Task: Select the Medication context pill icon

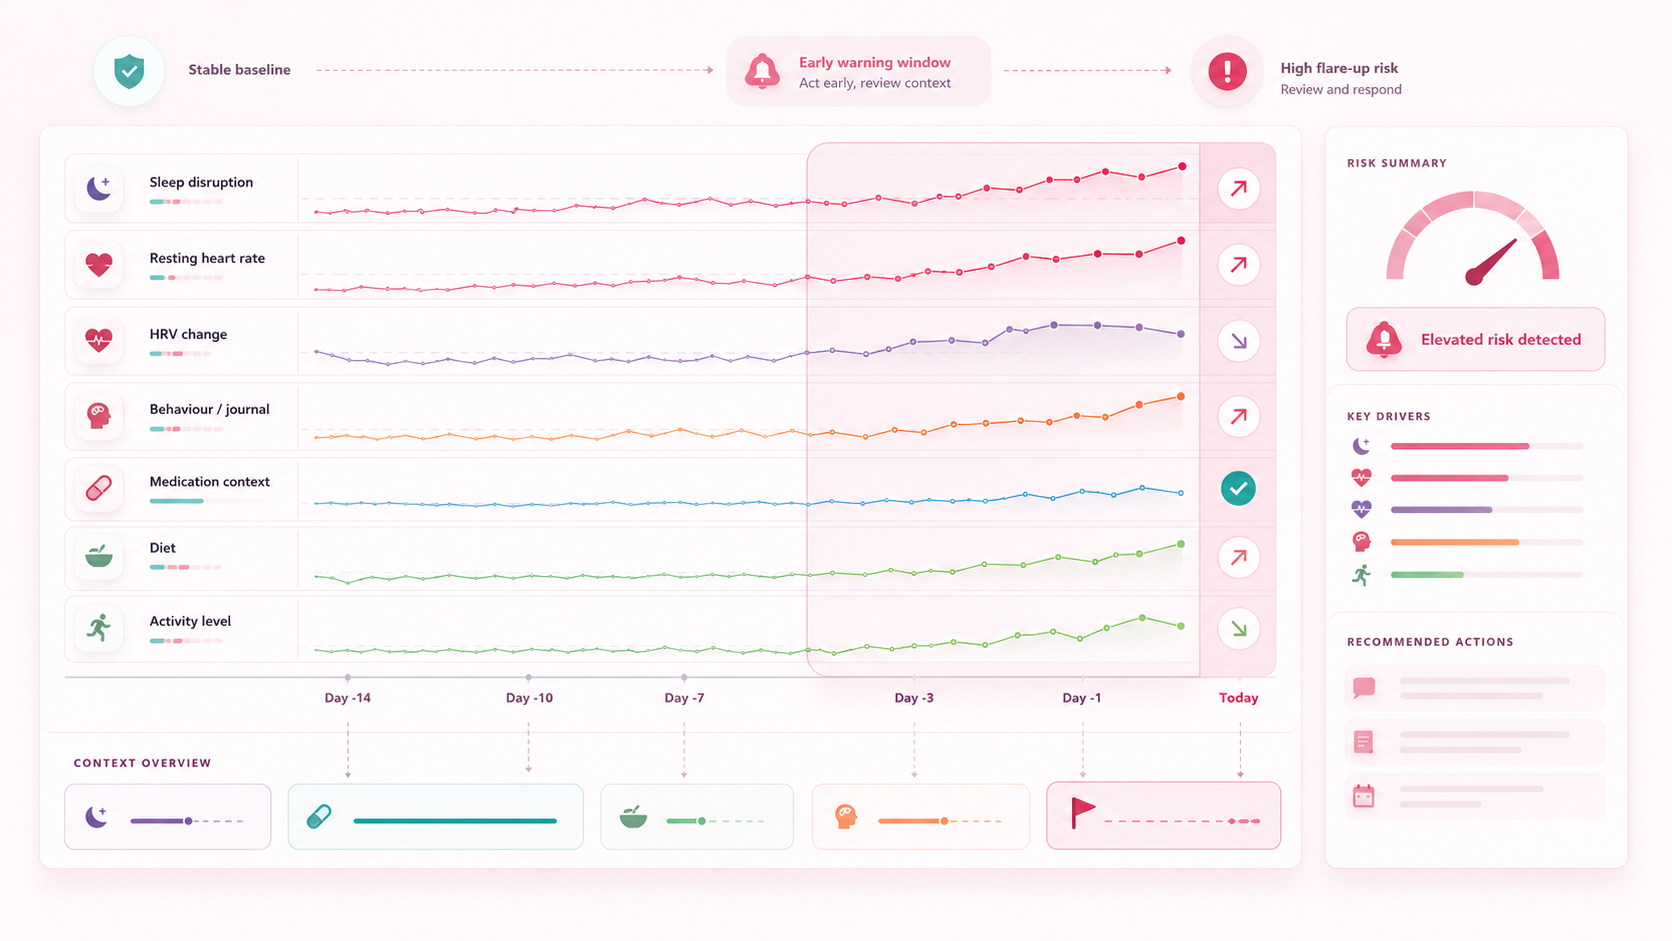Action: [99, 488]
